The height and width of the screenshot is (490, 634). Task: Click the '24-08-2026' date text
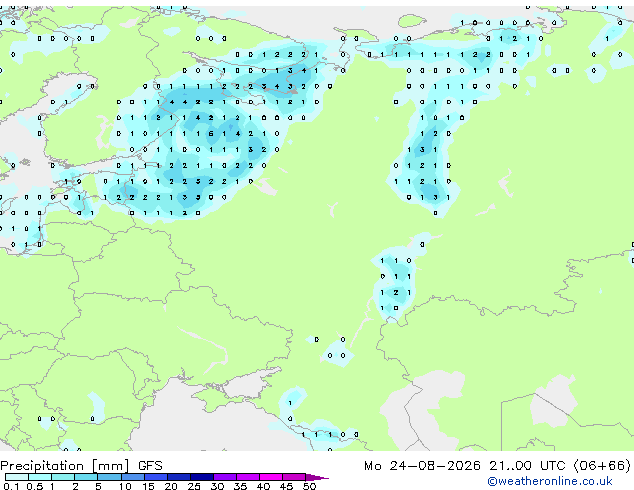point(435,466)
